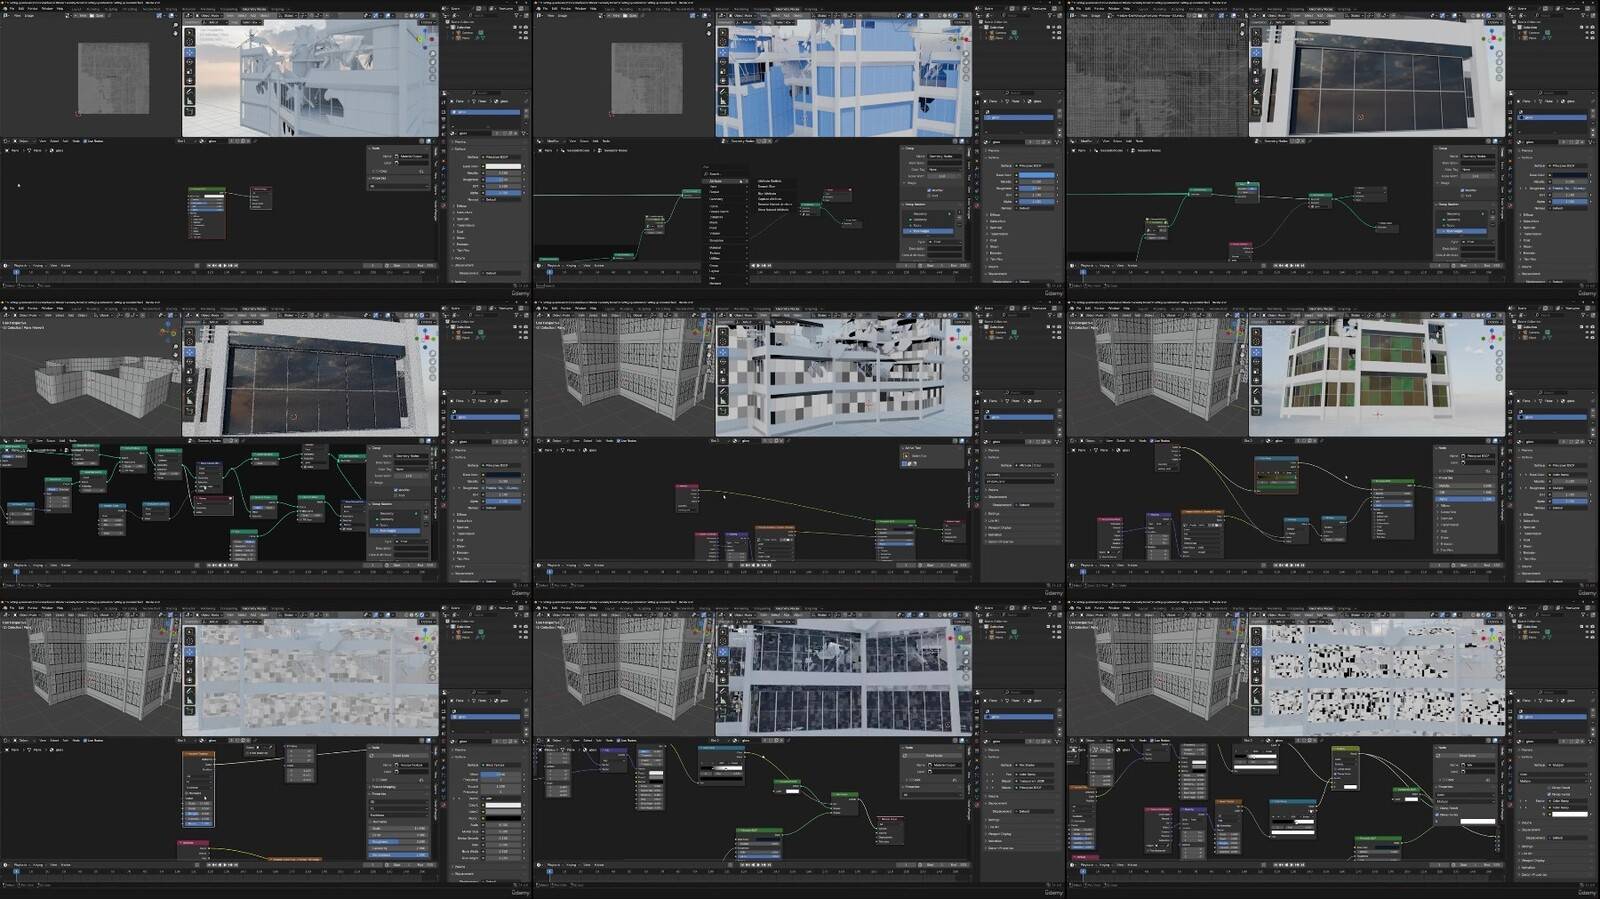1600x899 pixels.
Task: Open Surface Principled BSDF dropdown in sunset-sky building shot
Action: (503, 157)
